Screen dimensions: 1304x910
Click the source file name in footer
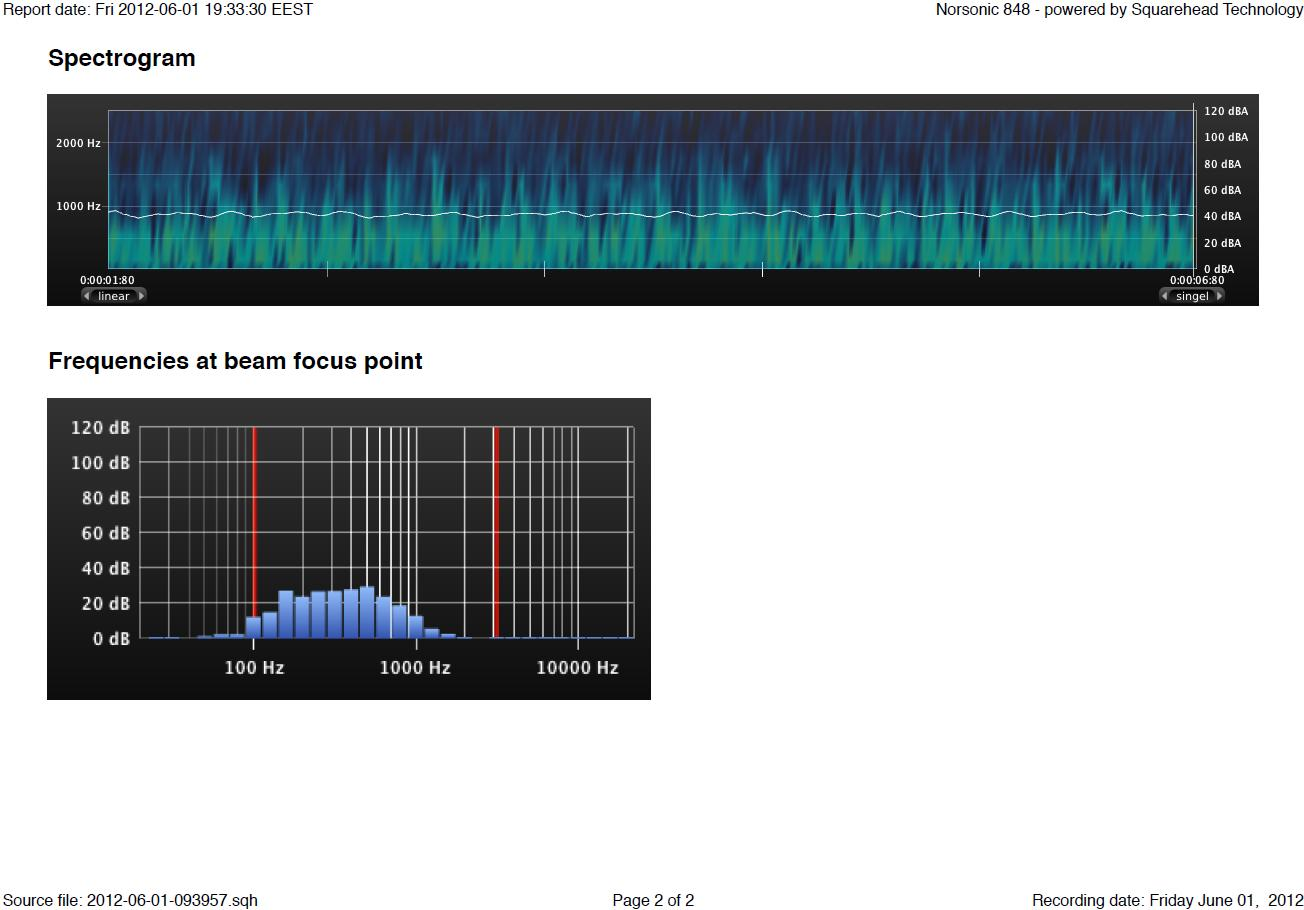(130, 901)
